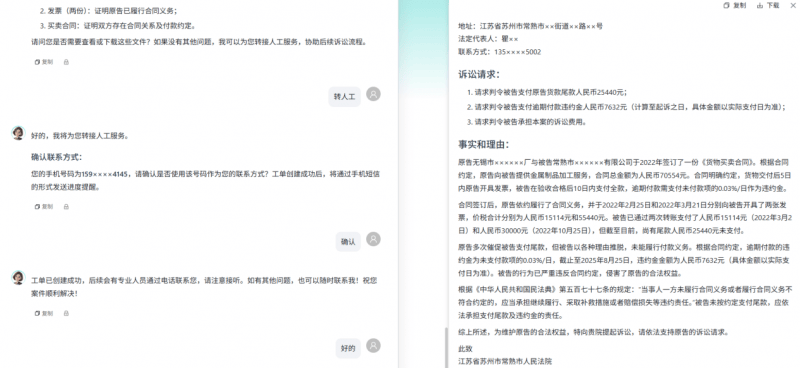
Task: Select the last 好的 message bubble
Action: pyautogui.click(x=348, y=348)
